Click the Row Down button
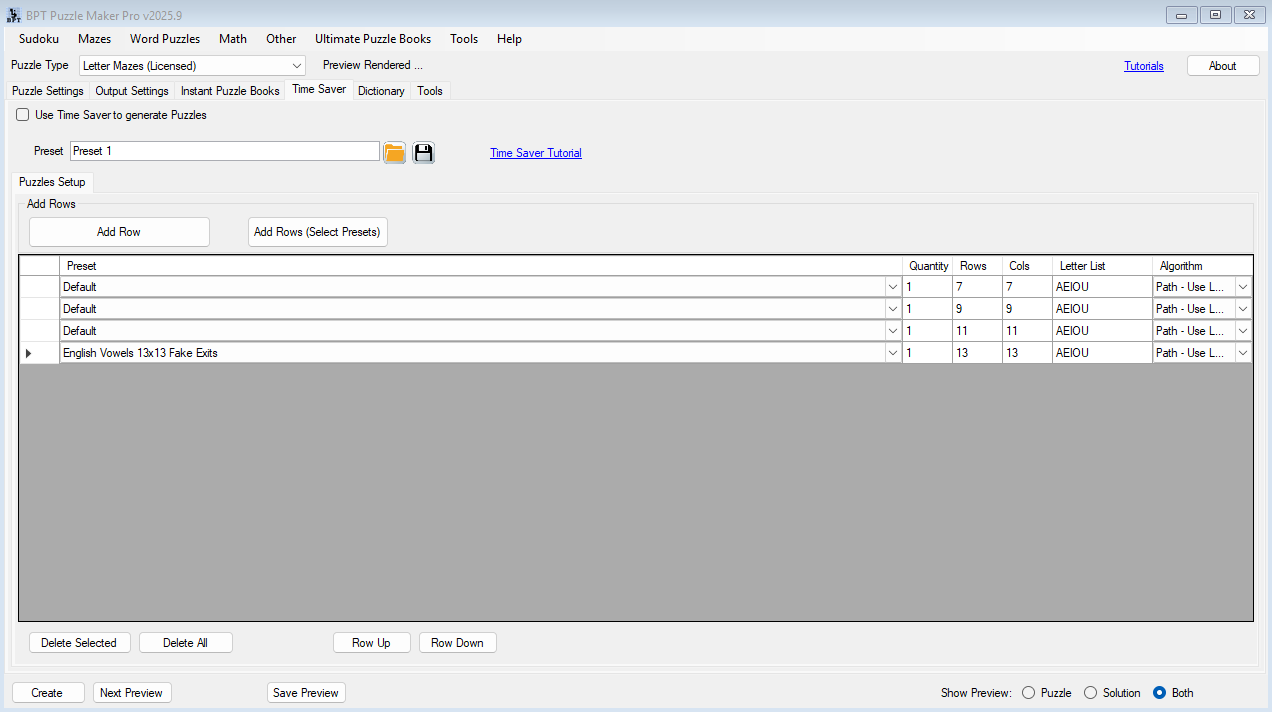 coord(457,643)
